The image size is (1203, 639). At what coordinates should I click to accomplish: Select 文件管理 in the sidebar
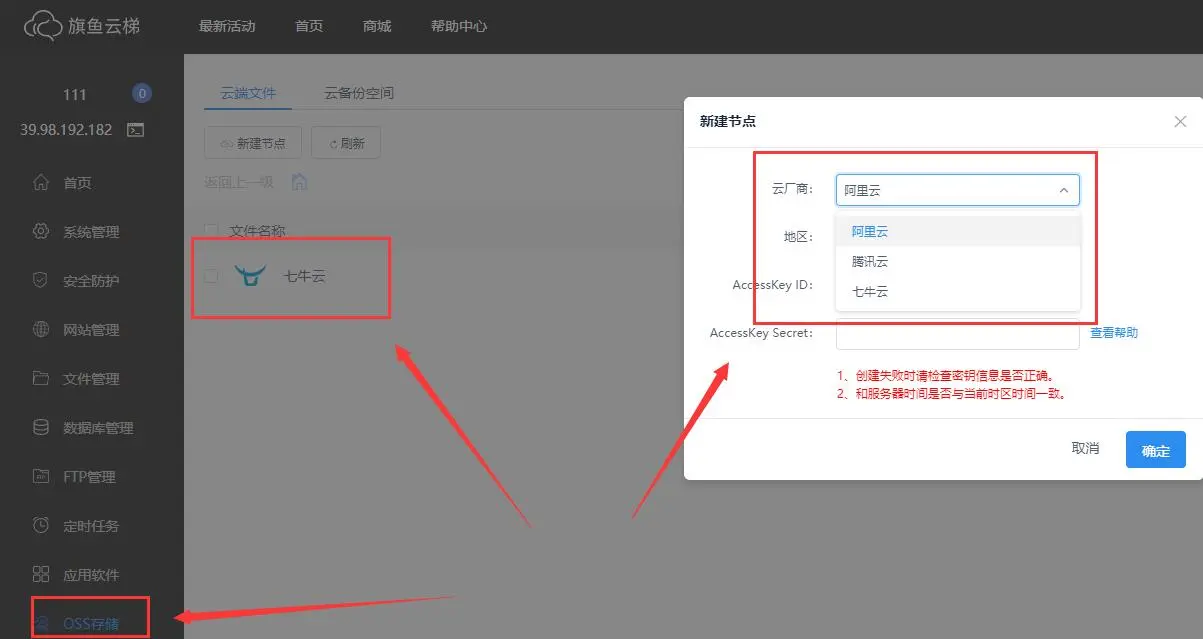(91, 379)
